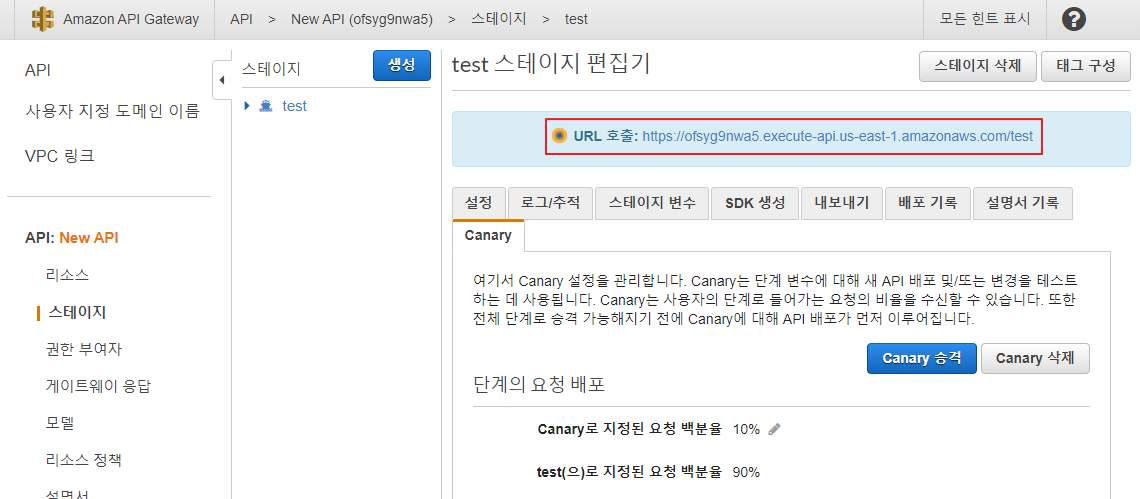
Task: Open 모델 in sidebar
Action: point(60,423)
